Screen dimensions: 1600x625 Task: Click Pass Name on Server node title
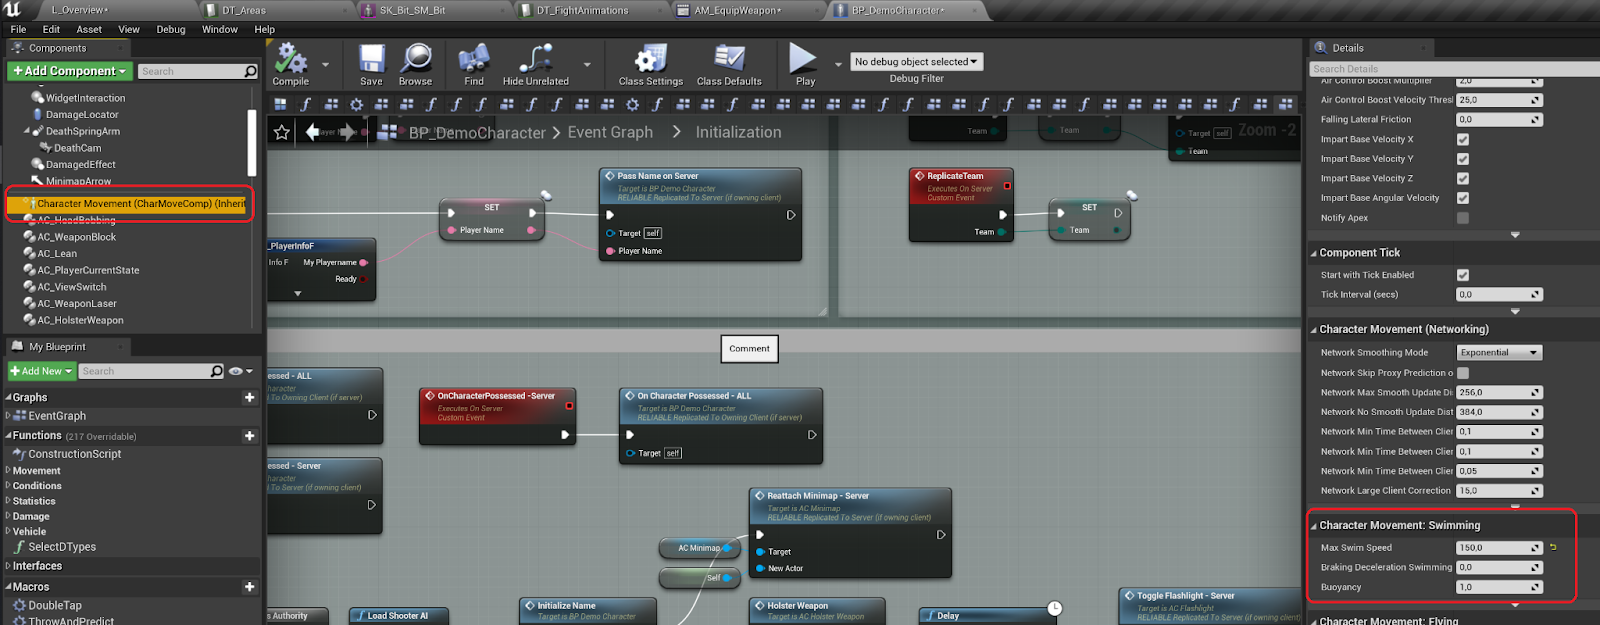[658, 176]
